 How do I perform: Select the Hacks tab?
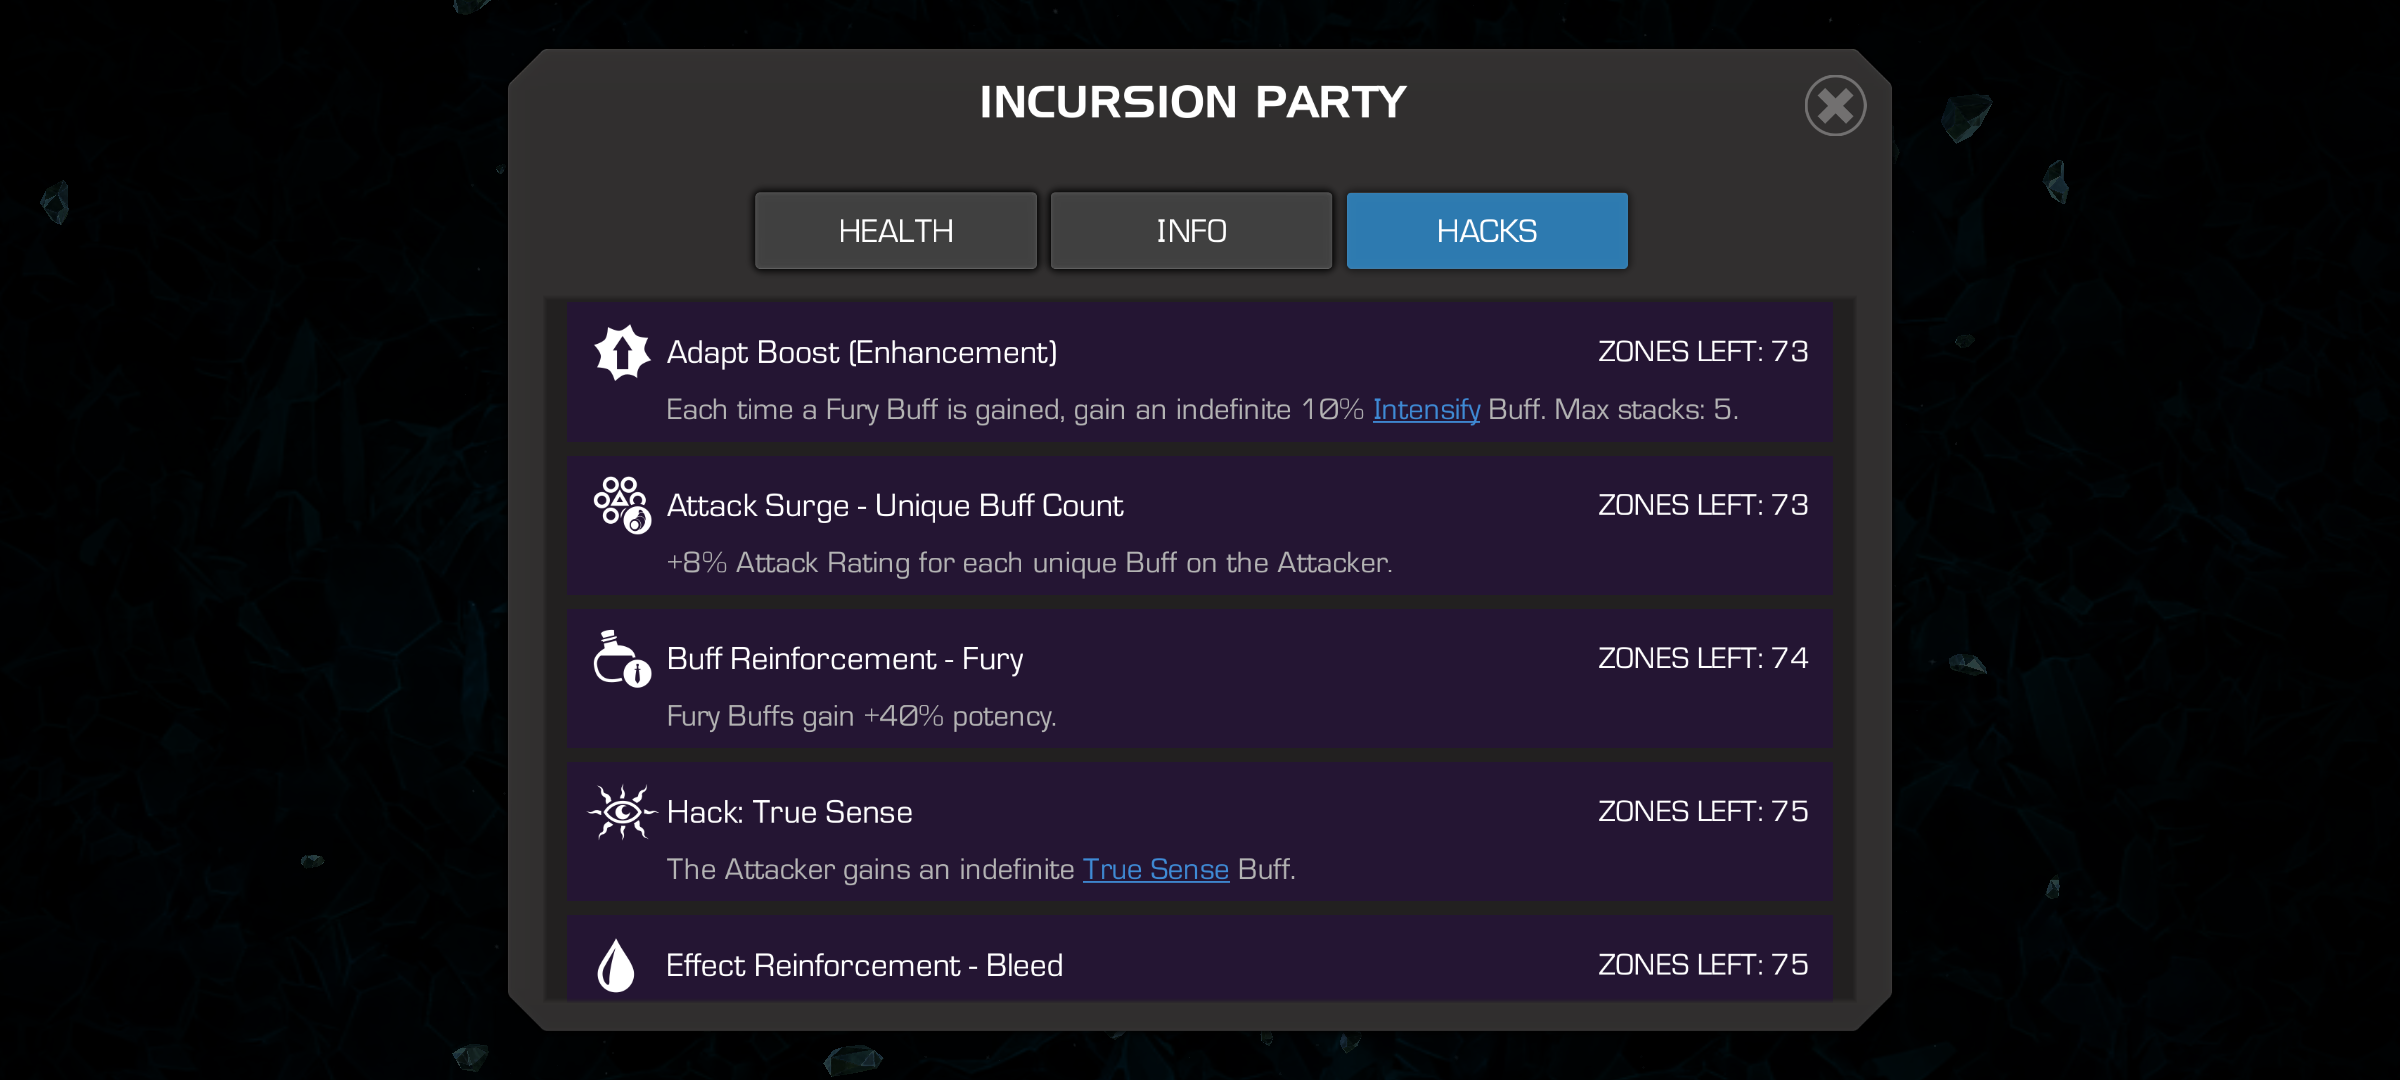(1486, 231)
